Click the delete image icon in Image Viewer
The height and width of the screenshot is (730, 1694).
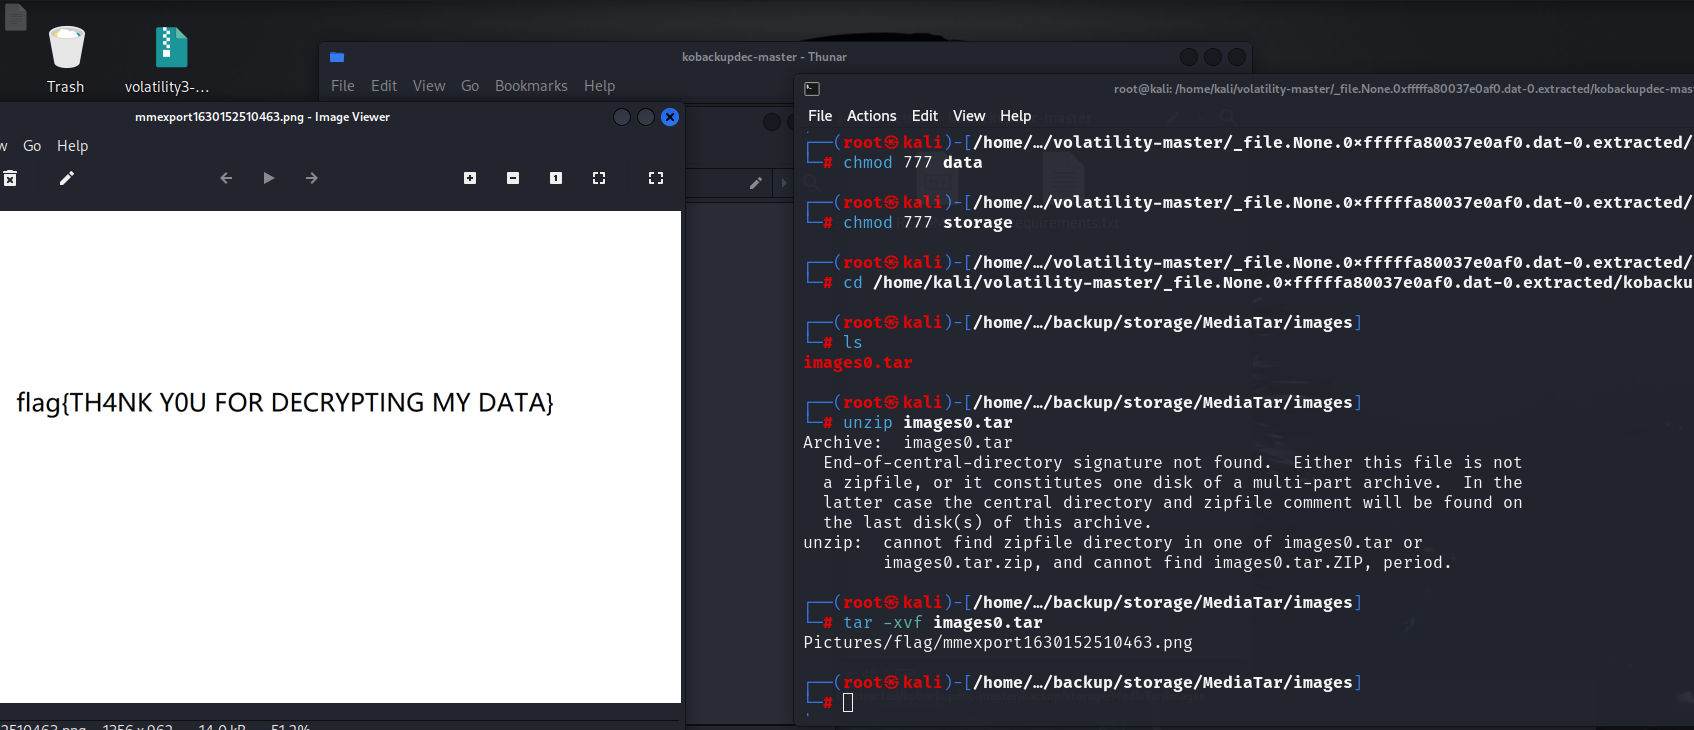pyautogui.click(x=10, y=178)
